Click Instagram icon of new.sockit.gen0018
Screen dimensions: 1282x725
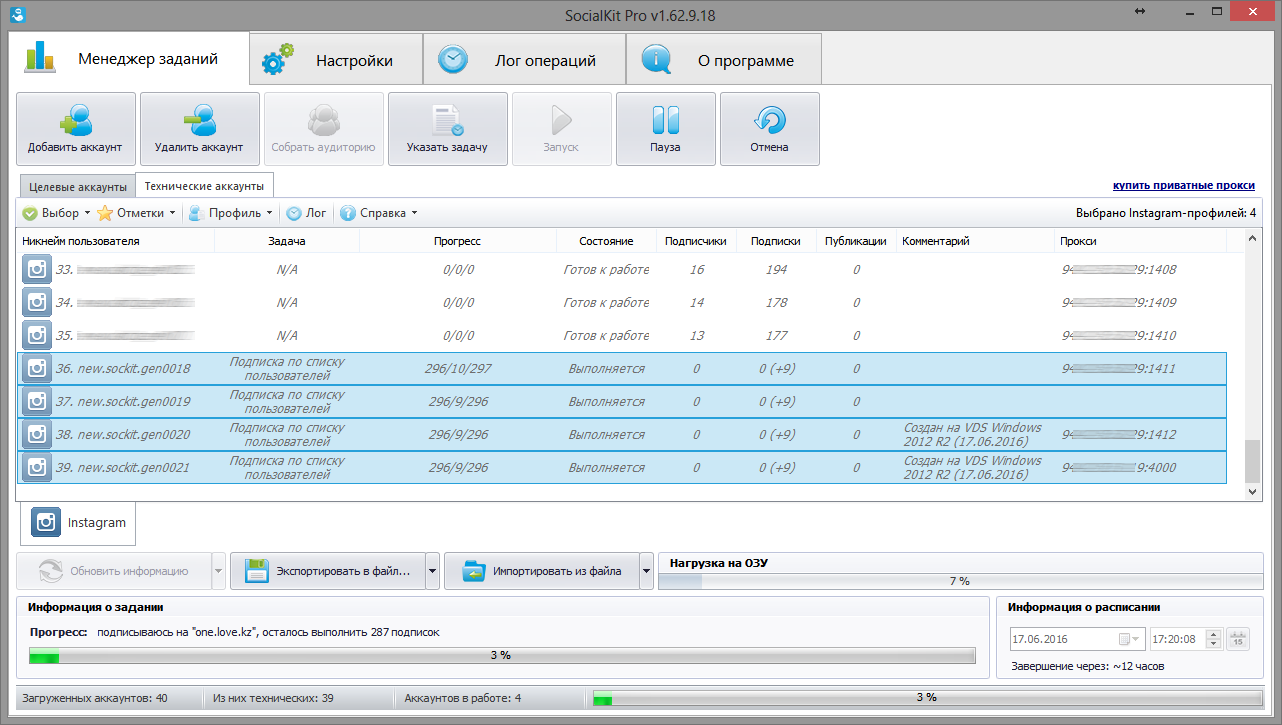point(37,369)
